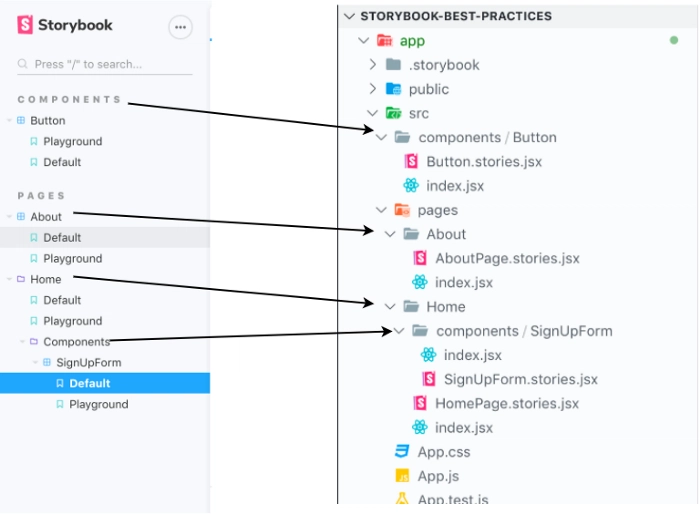Open AboutPage.stories.jsx file
The height and width of the screenshot is (514, 700).
[507, 258]
